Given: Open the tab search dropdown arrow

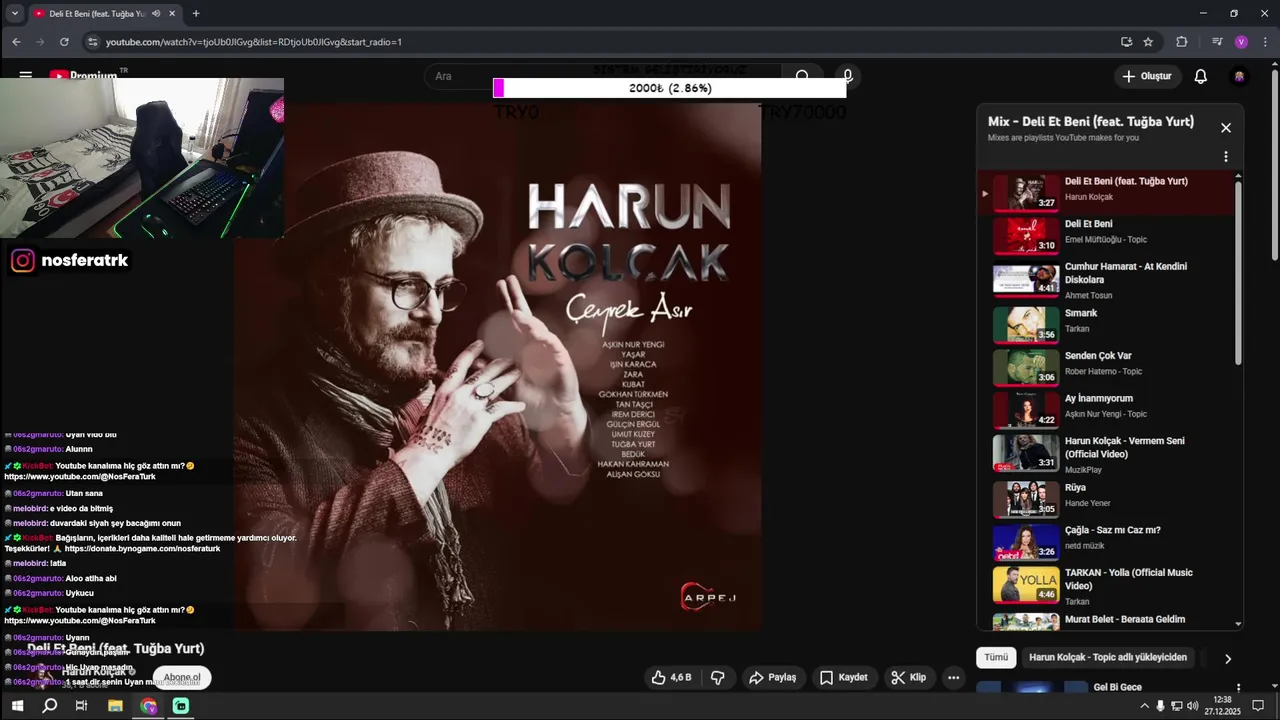Looking at the screenshot, I should click(x=14, y=14).
